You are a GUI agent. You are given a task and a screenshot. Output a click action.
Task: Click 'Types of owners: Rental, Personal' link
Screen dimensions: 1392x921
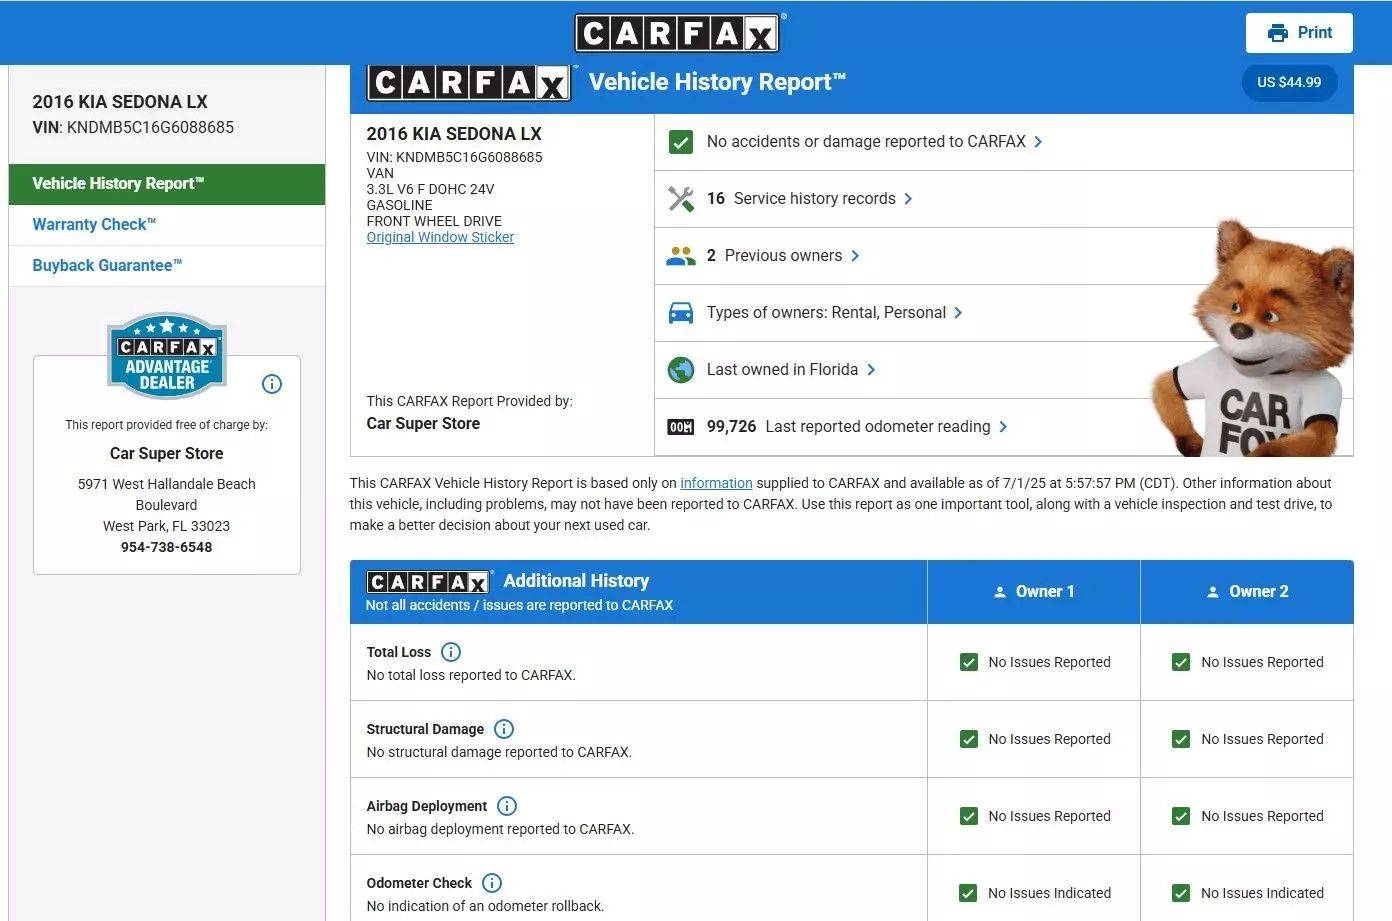tap(826, 313)
